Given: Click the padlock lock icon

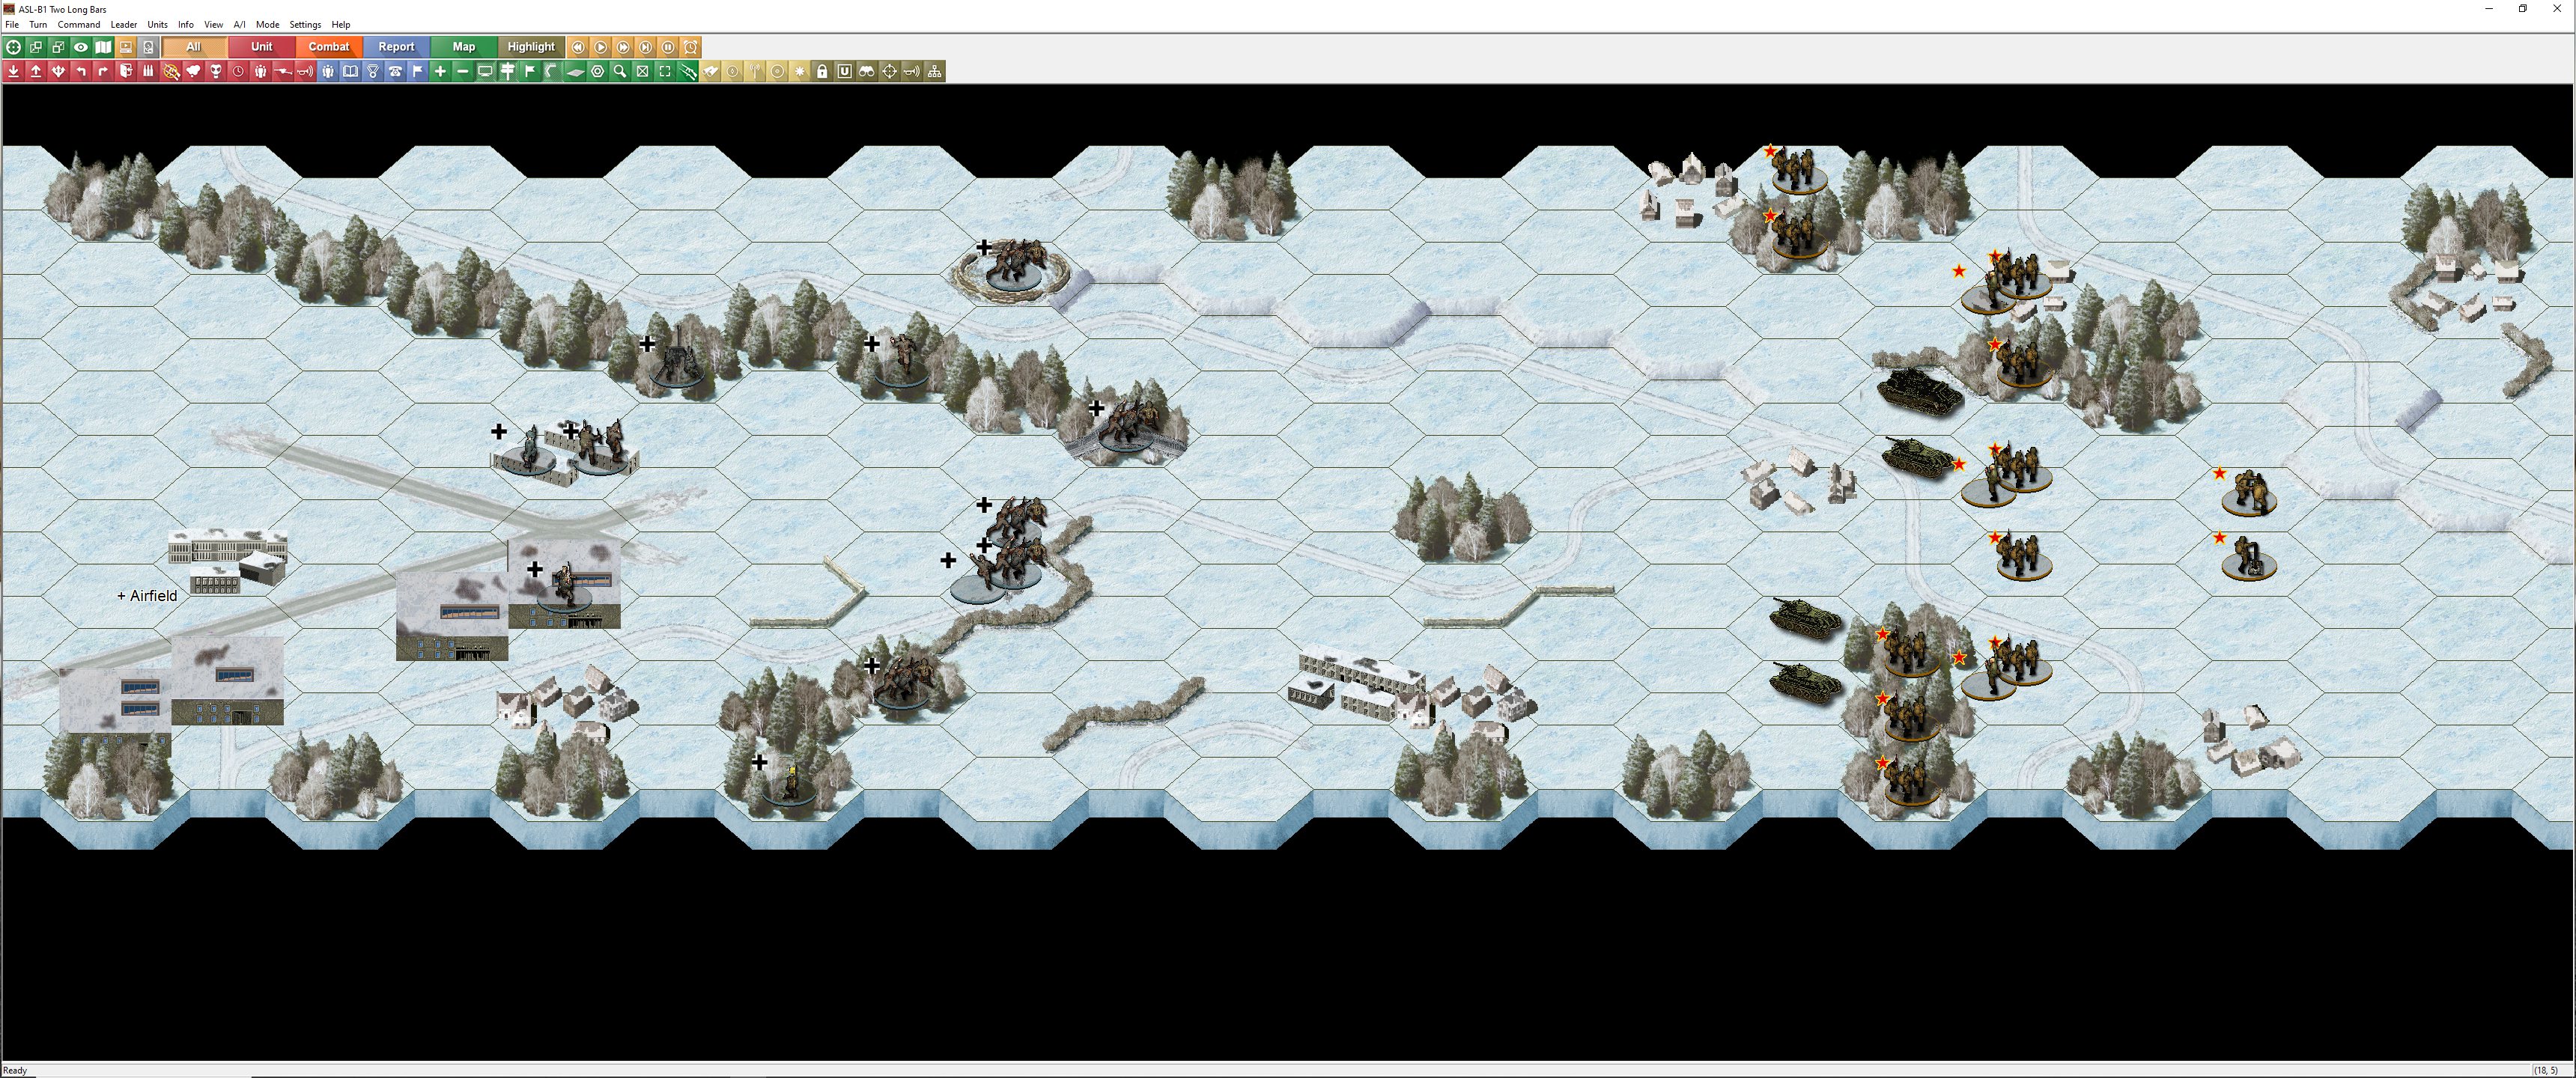Looking at the screenshot, I should [x=822, y=71].
